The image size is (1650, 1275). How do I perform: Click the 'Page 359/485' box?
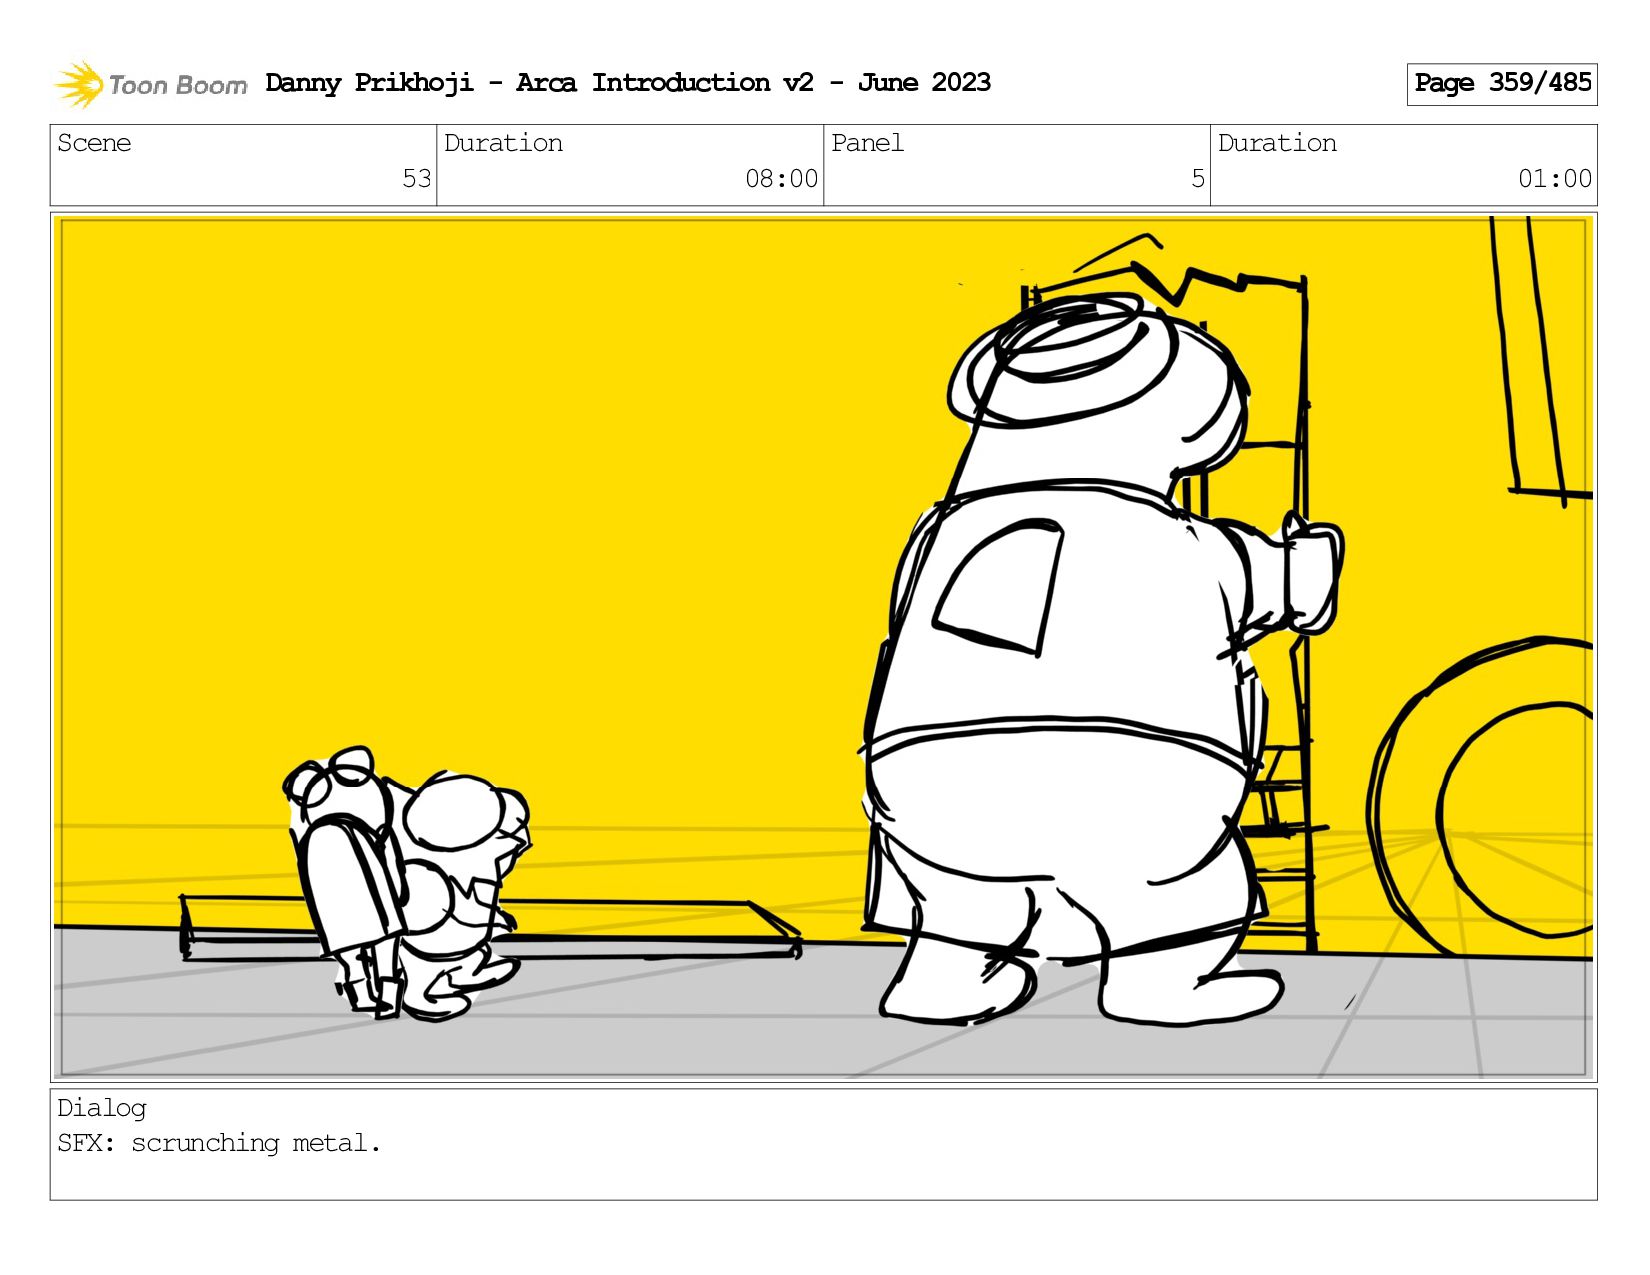point(1501,84)
